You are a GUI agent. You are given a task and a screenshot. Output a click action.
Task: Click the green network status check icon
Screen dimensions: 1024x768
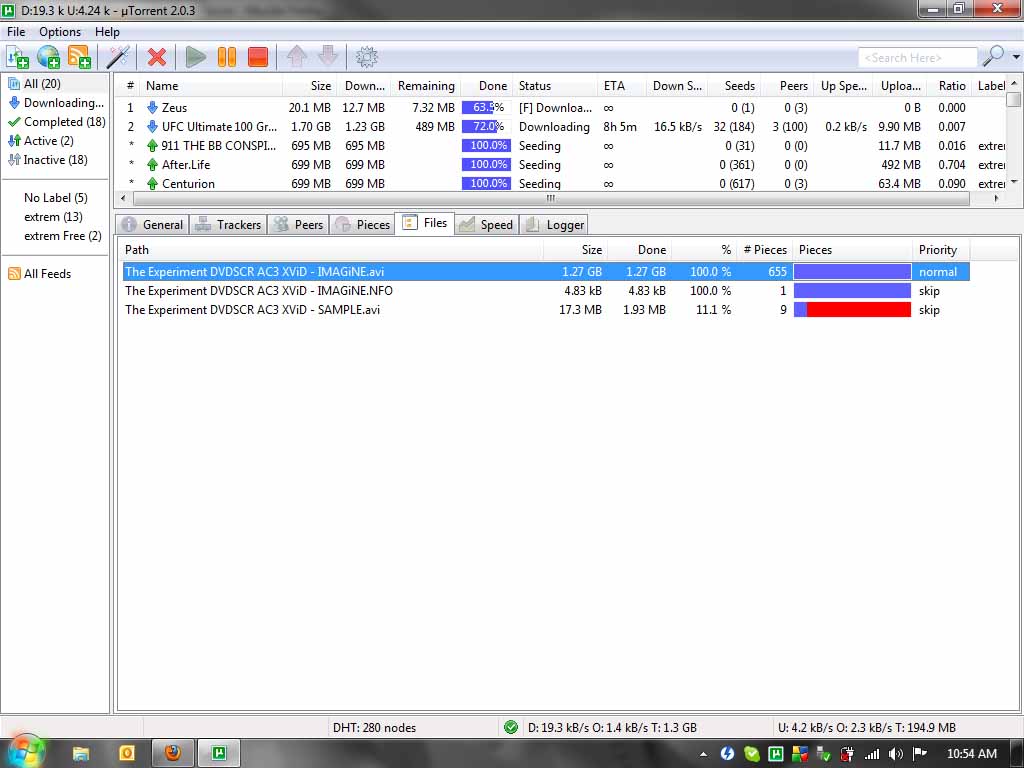pyautogui.click(x=511, y=727)
